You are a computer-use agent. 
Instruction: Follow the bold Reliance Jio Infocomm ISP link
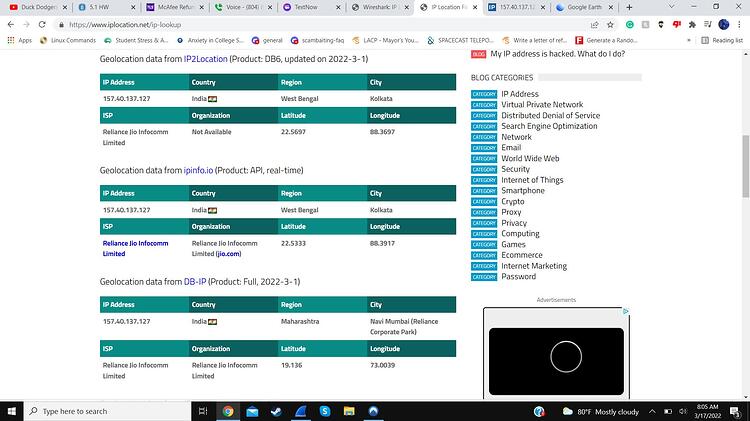coord(135,248)
